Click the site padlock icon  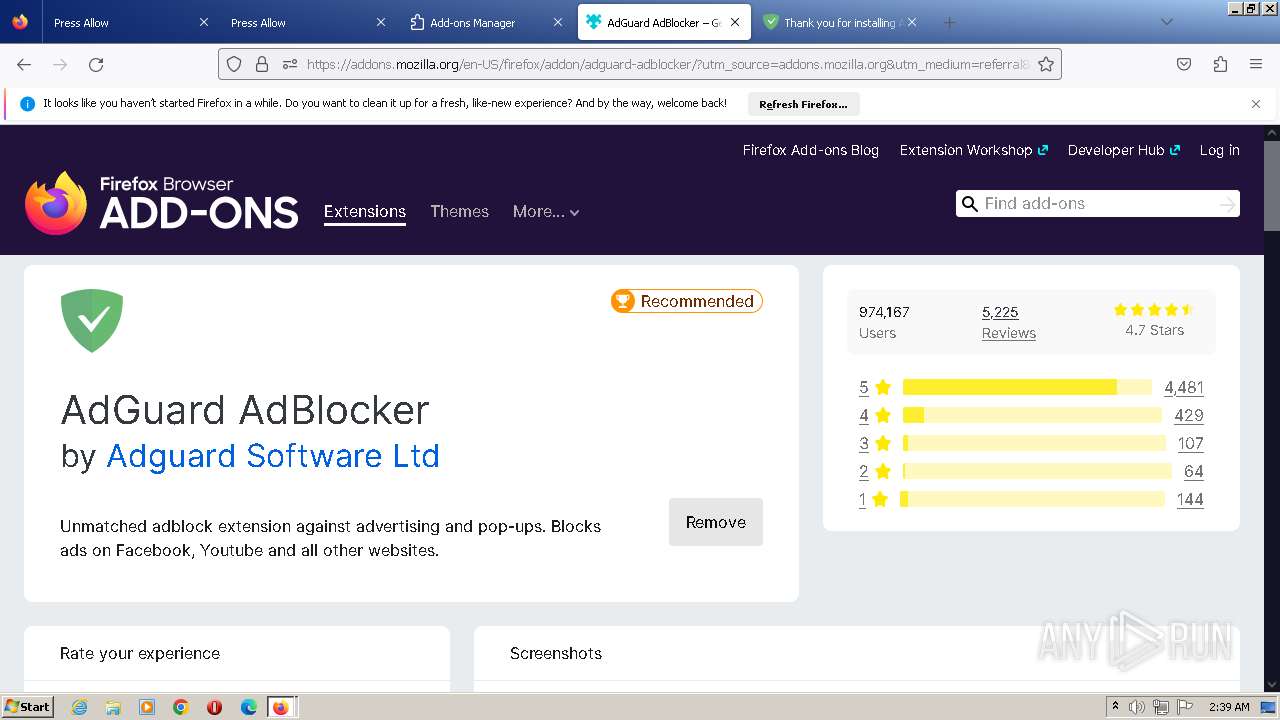(262, 64)
